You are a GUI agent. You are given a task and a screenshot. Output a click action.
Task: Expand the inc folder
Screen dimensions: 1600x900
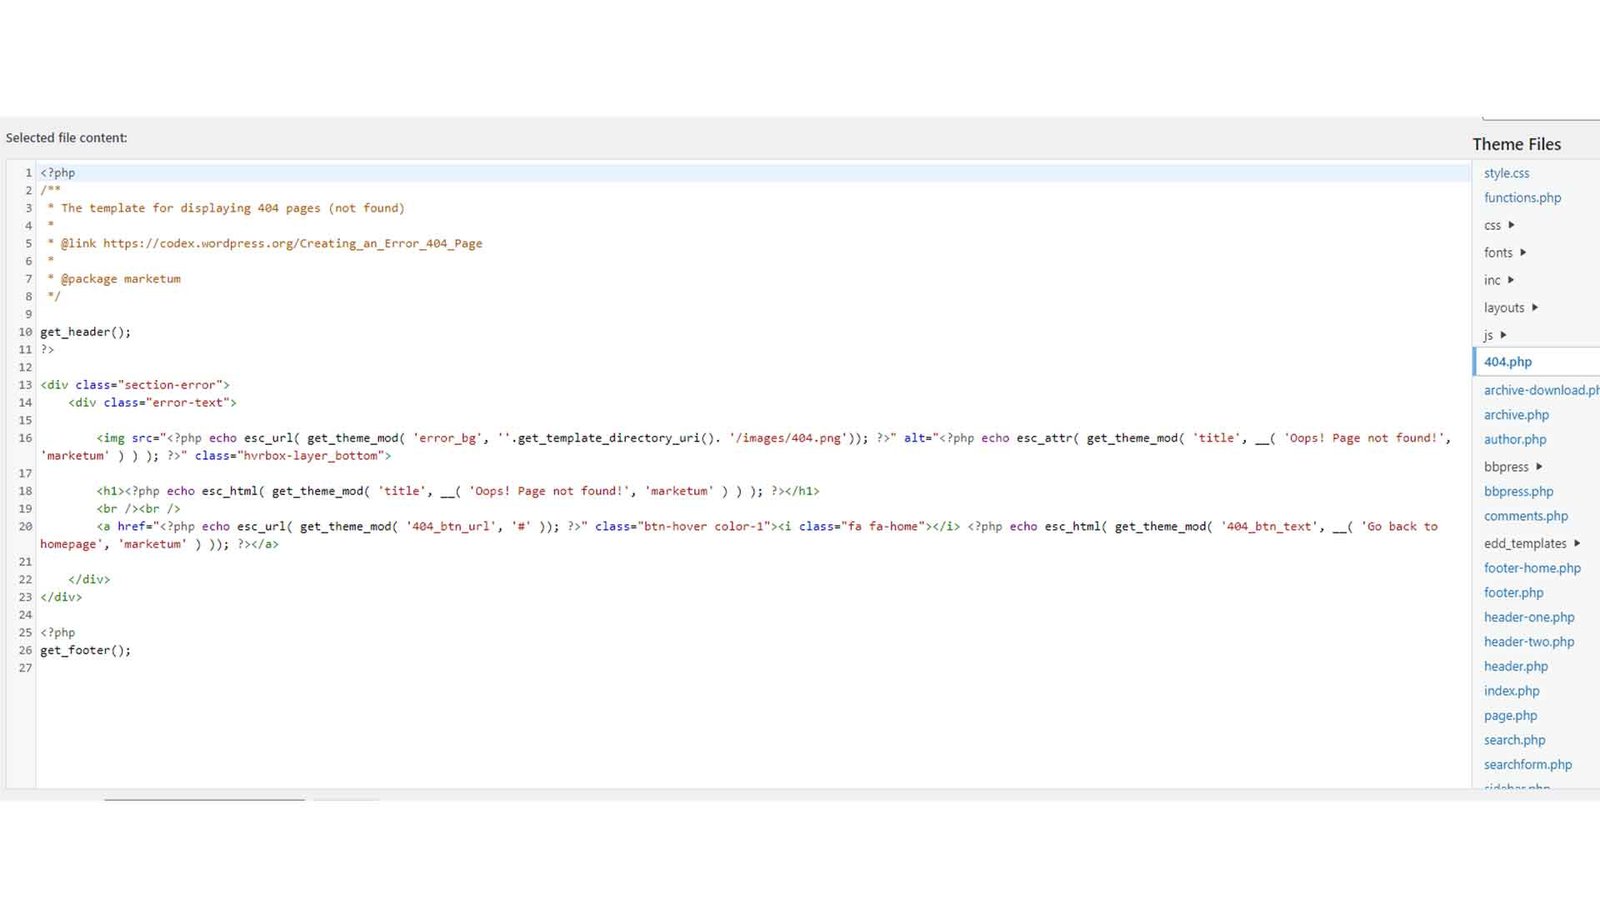pyautogui.click(x=1499, y=280)
